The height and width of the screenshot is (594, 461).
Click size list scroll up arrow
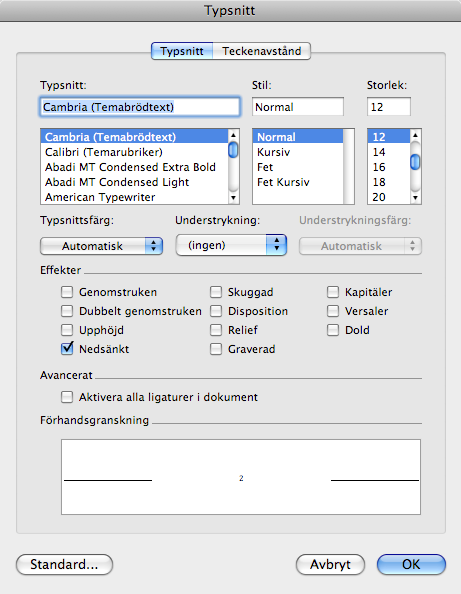tap(416, 135)
